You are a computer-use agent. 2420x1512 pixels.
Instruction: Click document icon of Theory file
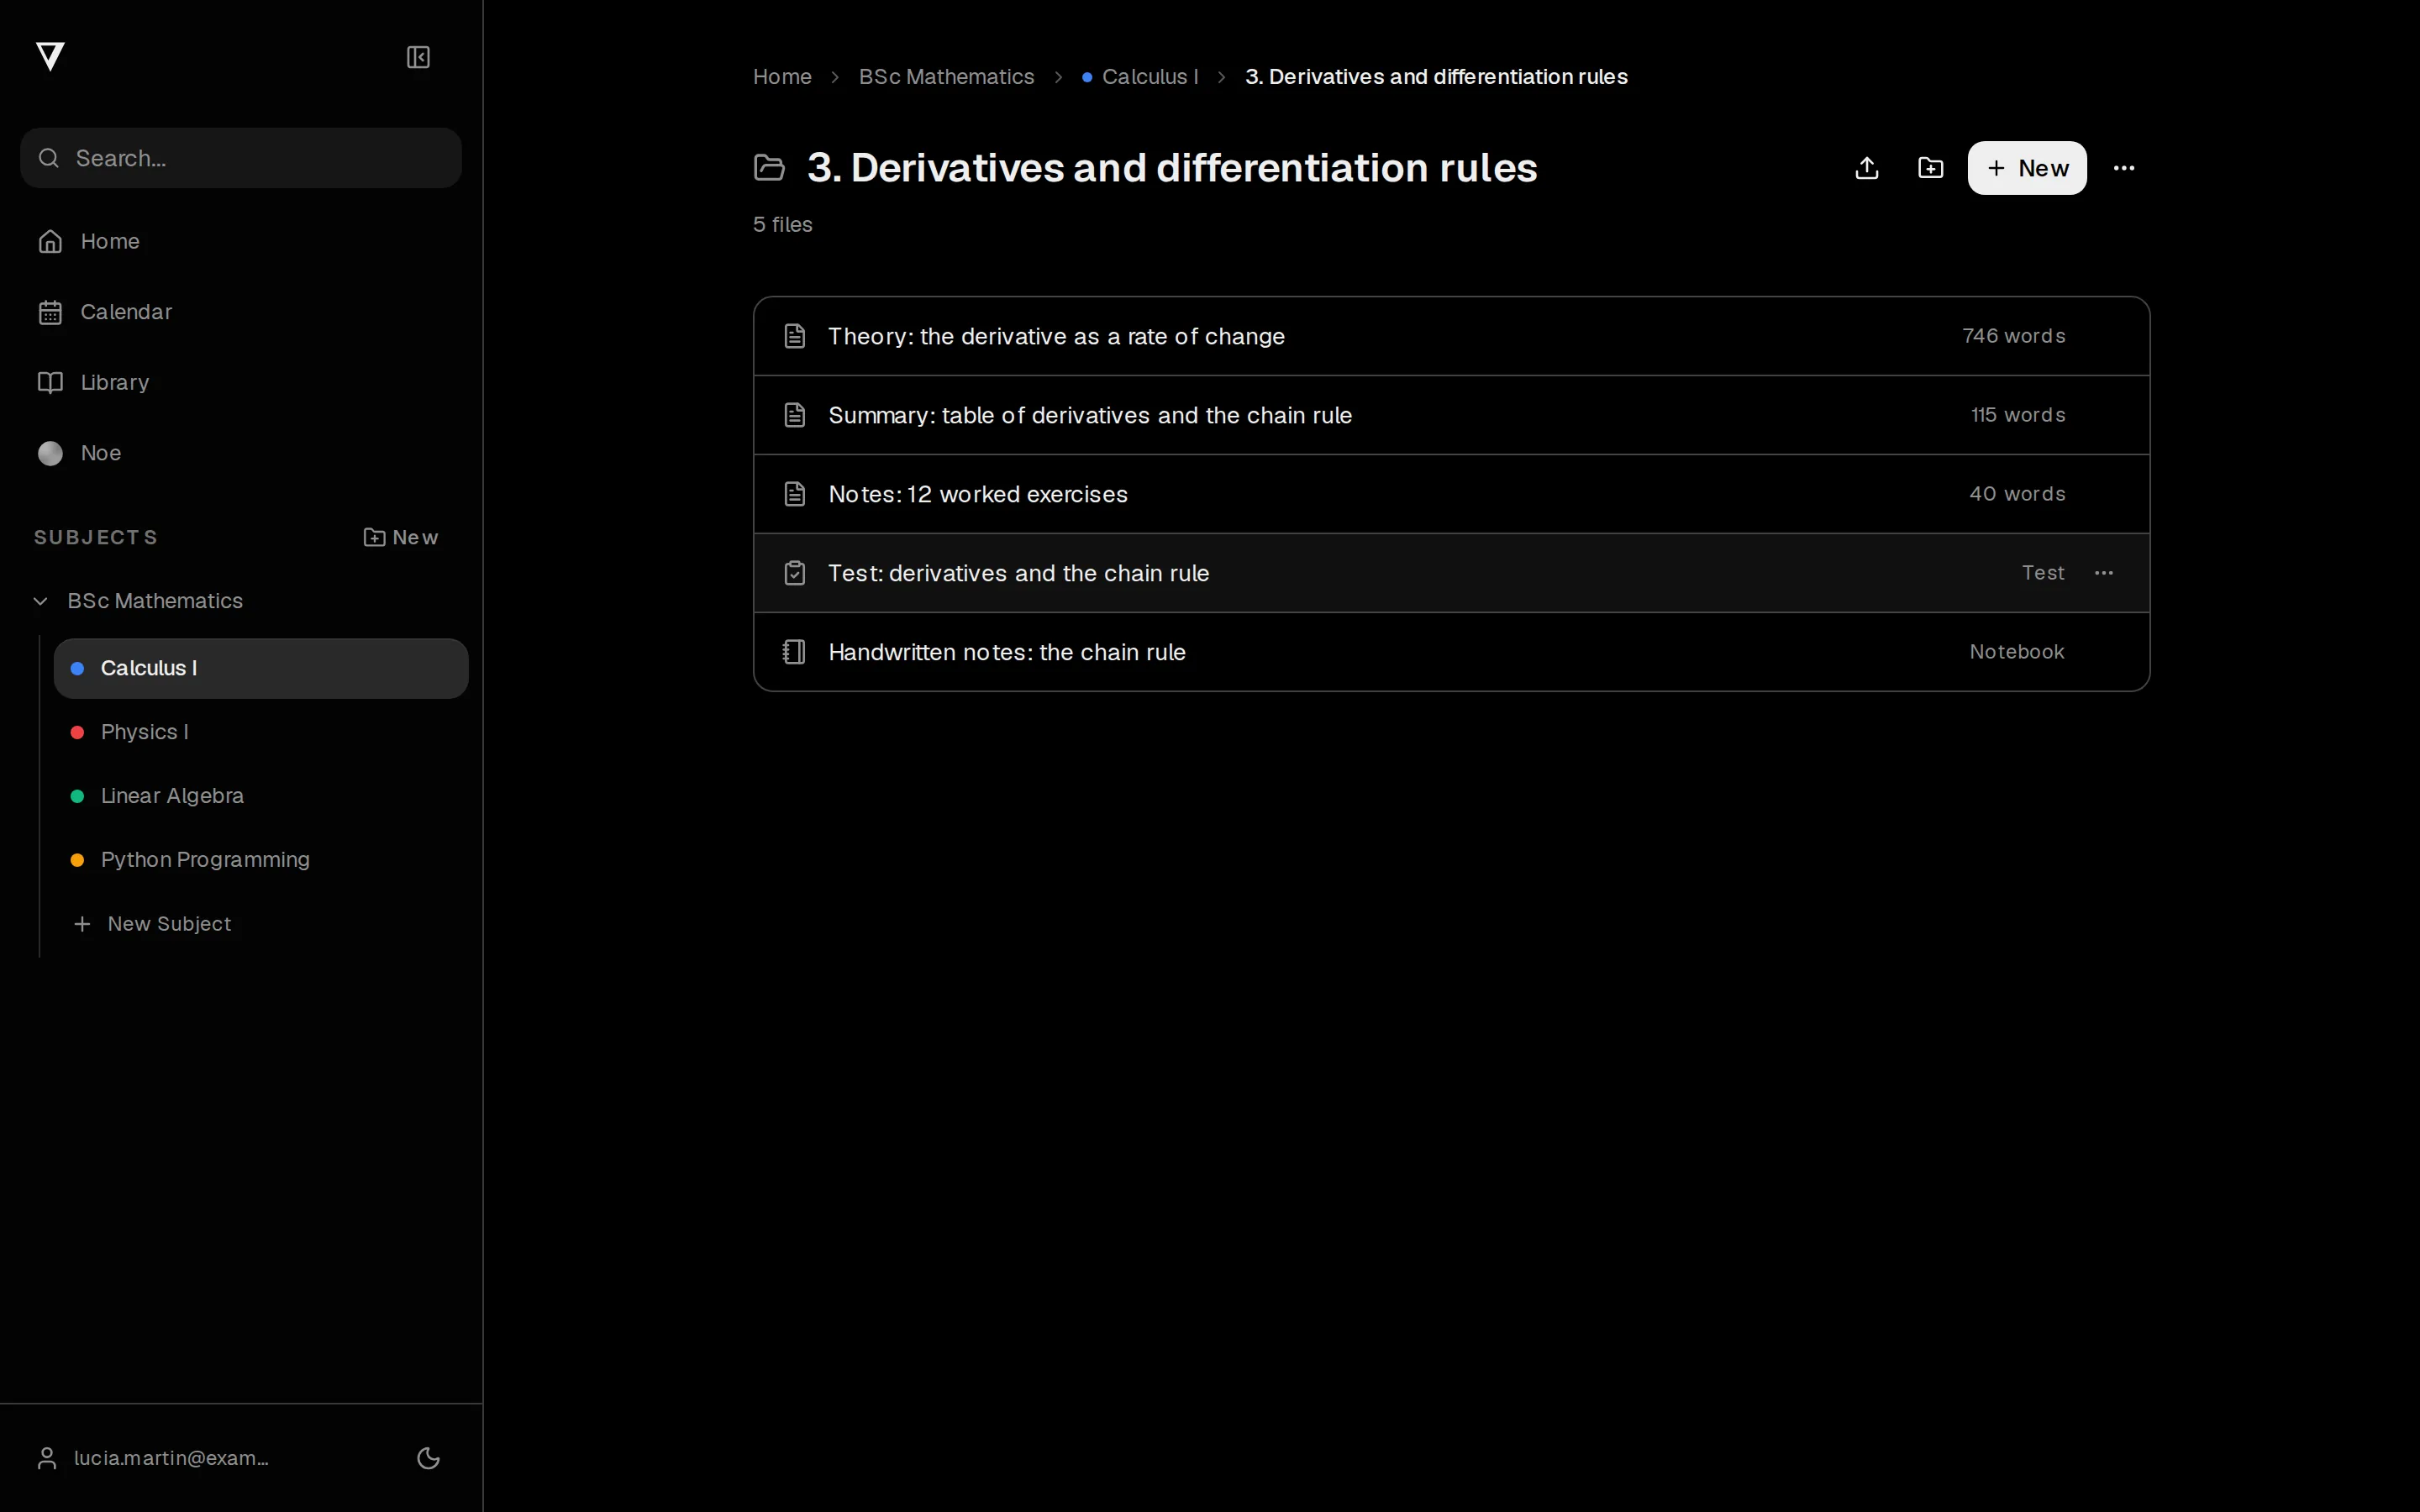(x=795, y=336)
